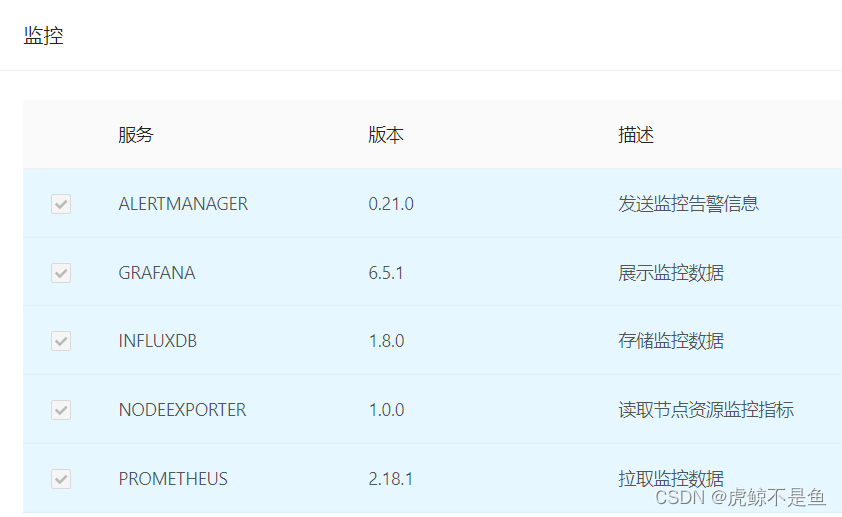Click the 版本 column header

click(386, 135)
